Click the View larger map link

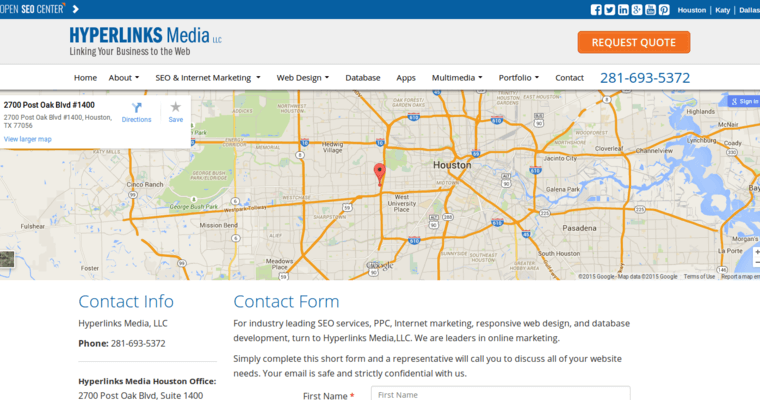[x=28, y=139]
